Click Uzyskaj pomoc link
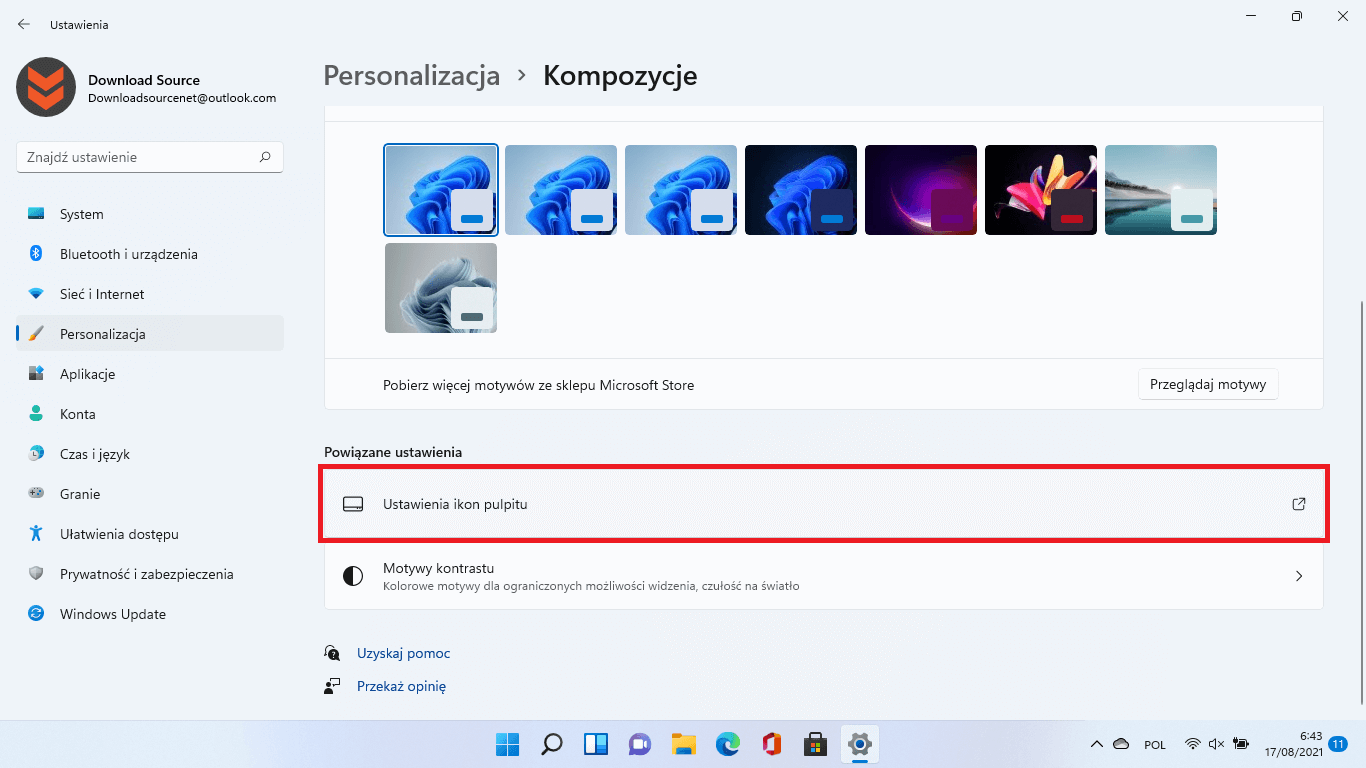The image size is (1366, 768). [x=404, y=653]
